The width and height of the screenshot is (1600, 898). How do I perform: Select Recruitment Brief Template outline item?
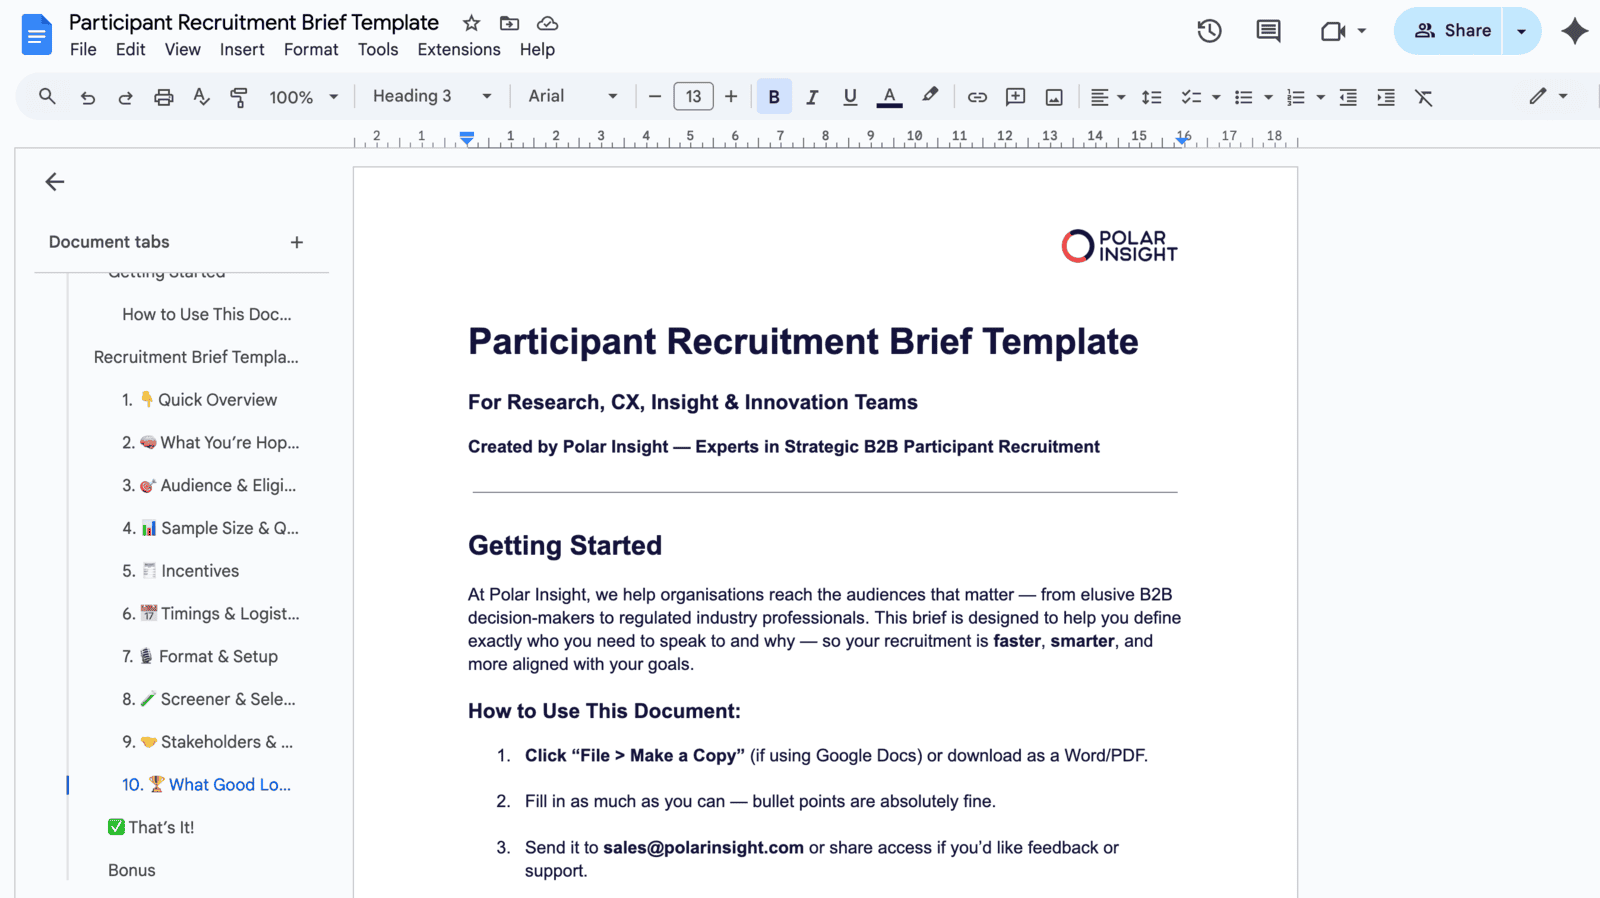coord(196,357)
